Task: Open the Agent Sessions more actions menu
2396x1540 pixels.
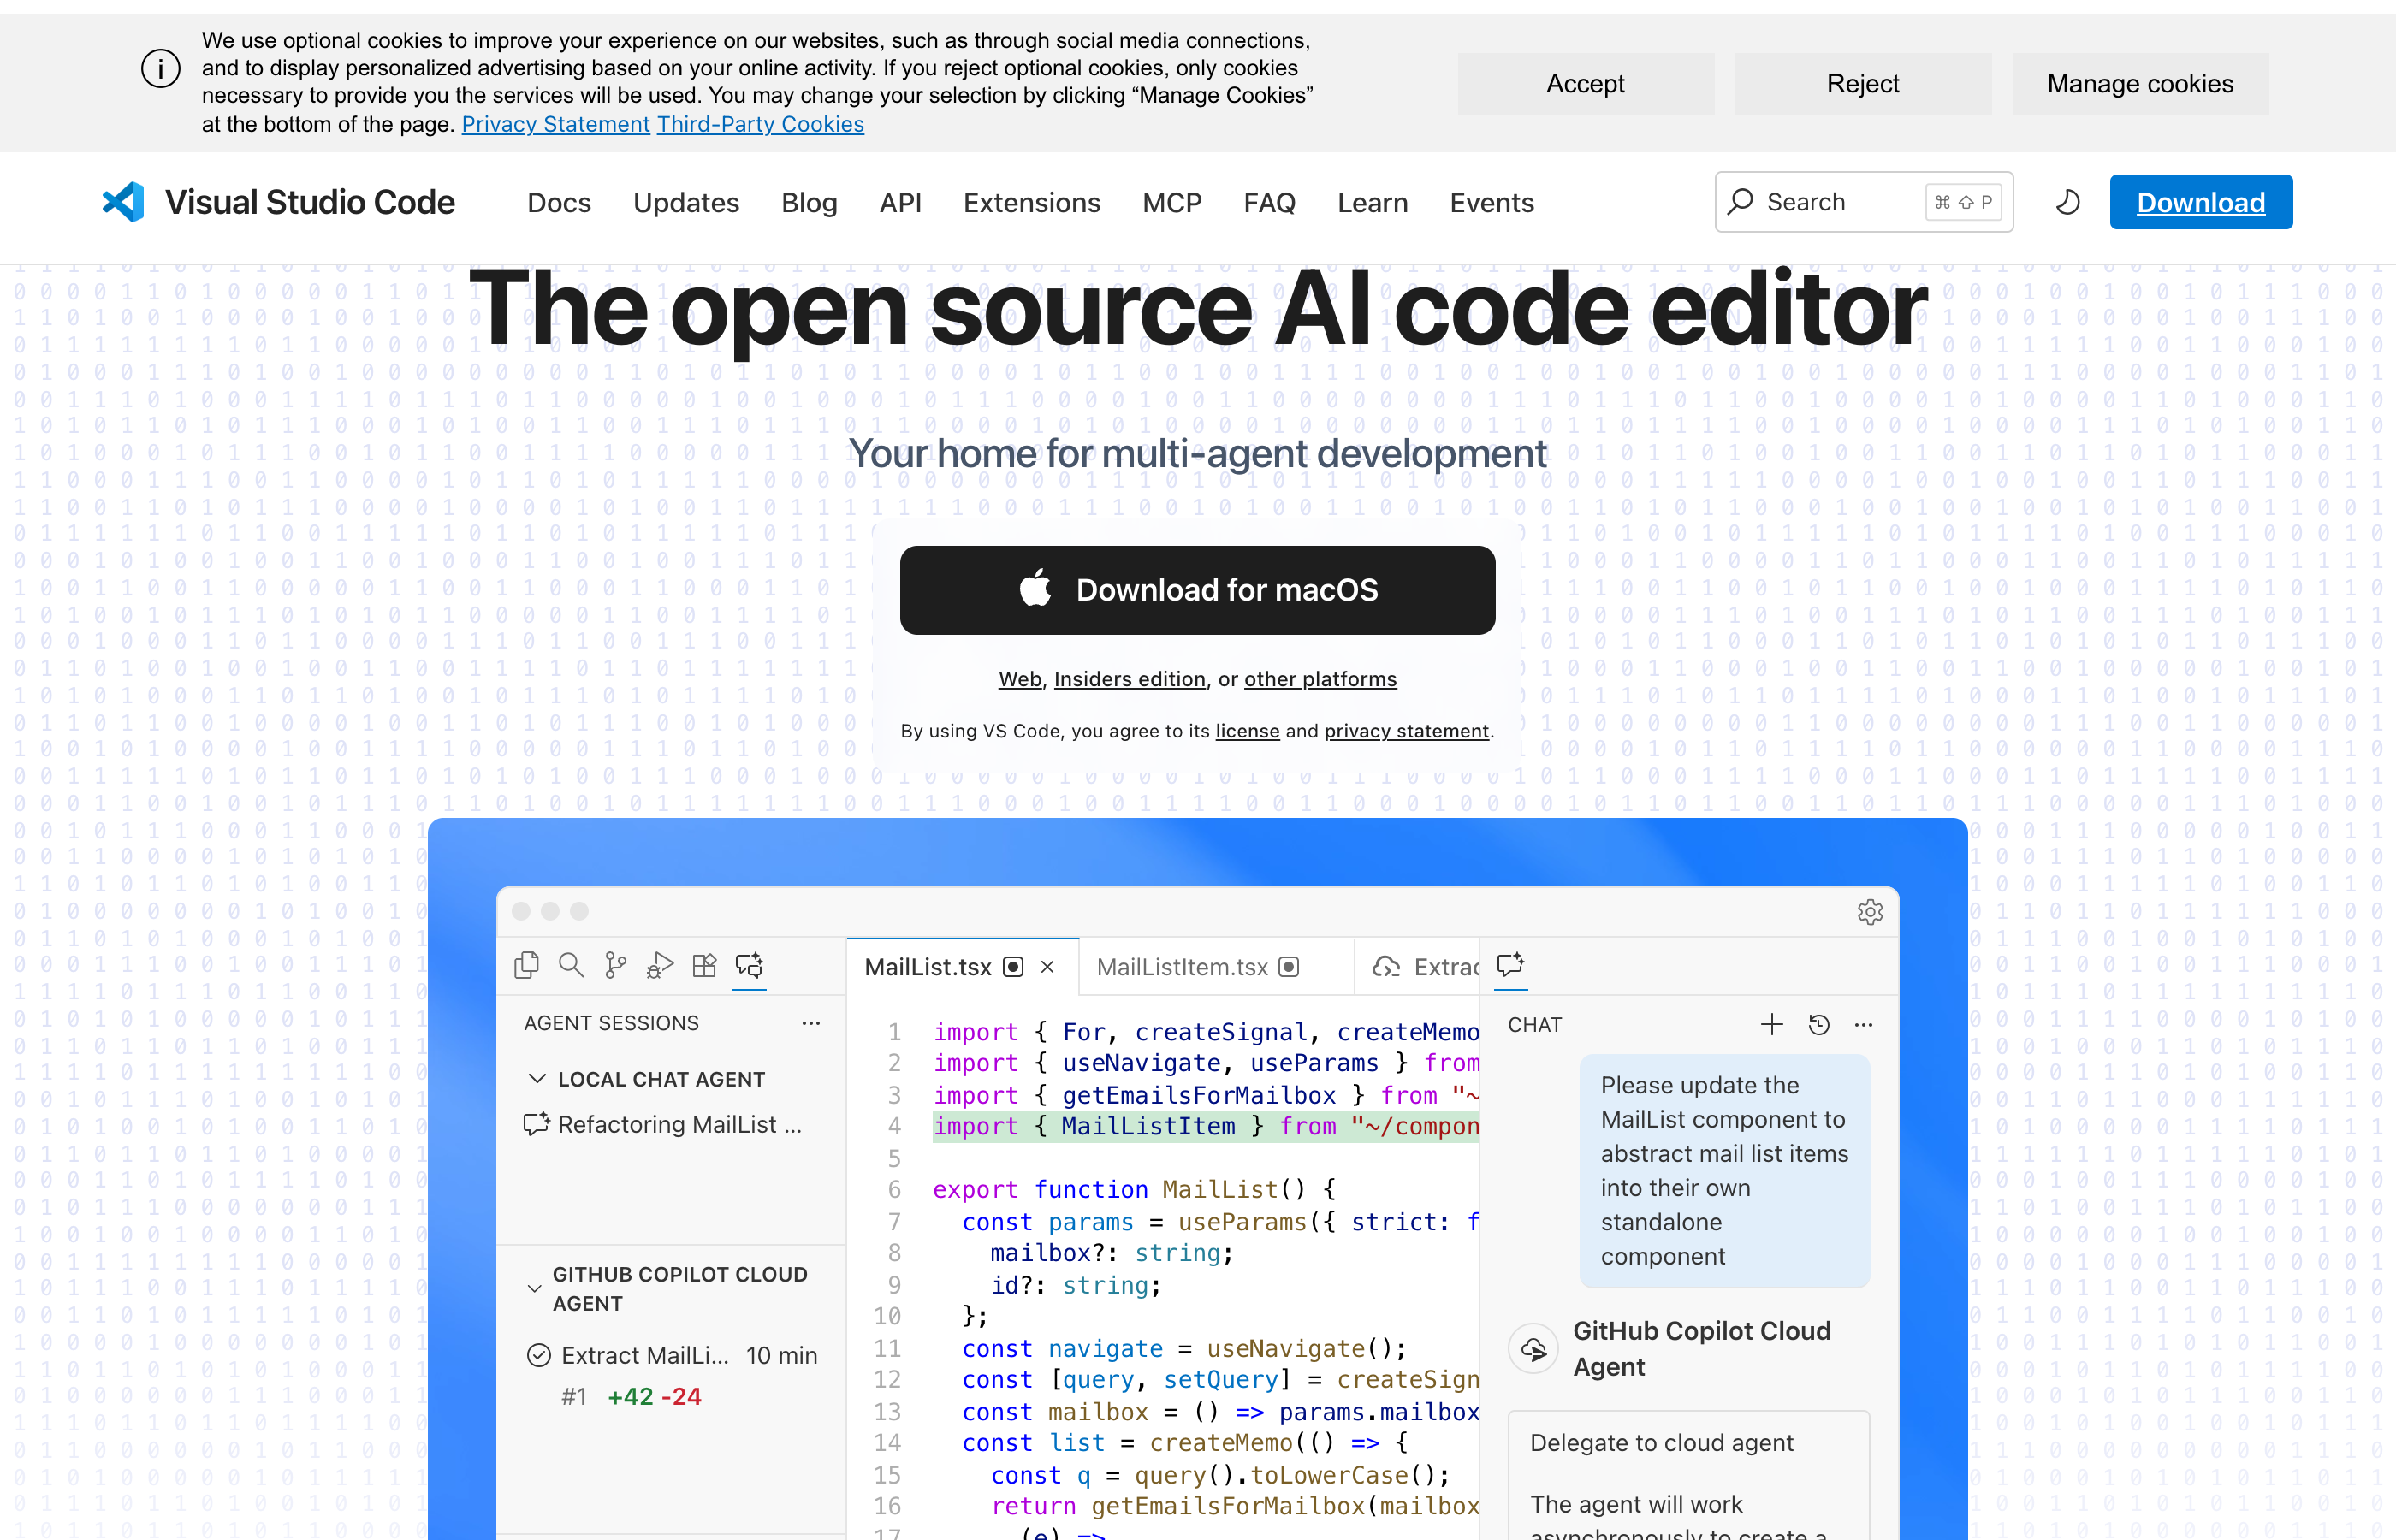Action: click(811, 1023)
